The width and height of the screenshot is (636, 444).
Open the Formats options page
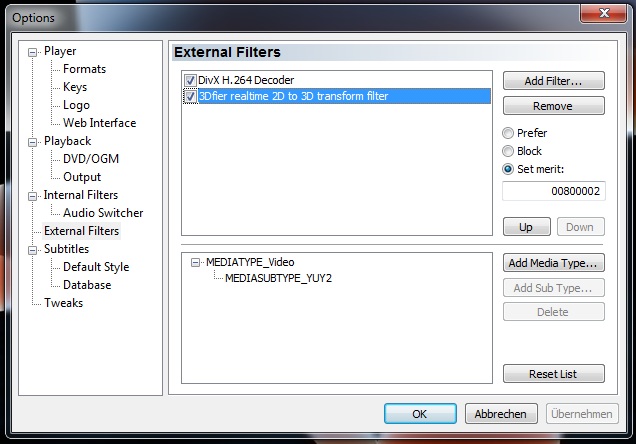tap(84, 69)
